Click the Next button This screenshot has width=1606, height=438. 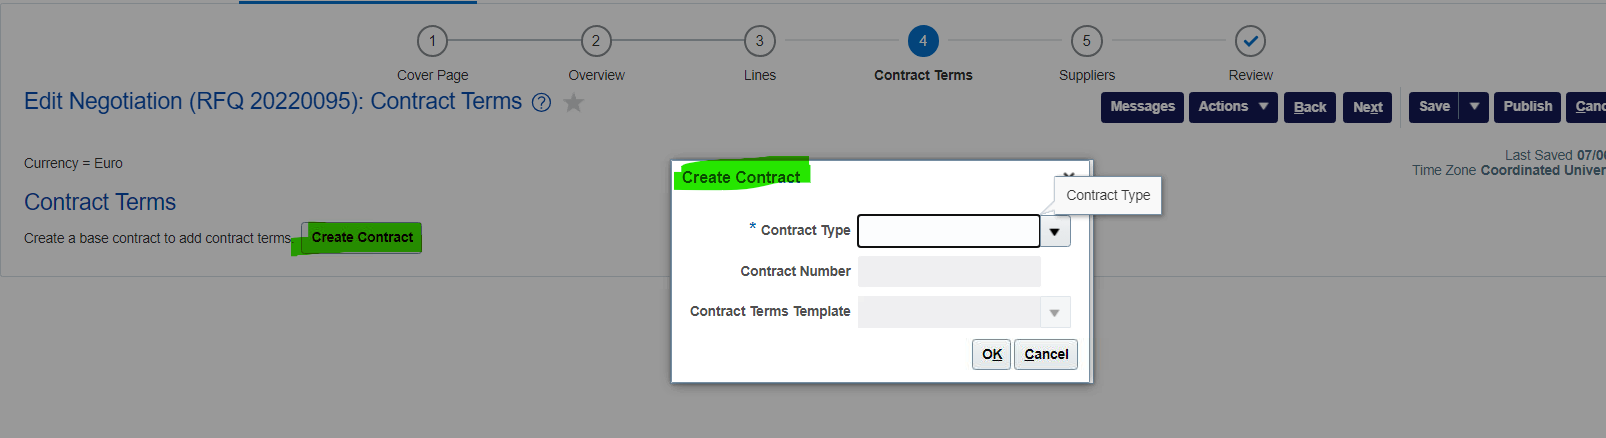click(1367, 107)
